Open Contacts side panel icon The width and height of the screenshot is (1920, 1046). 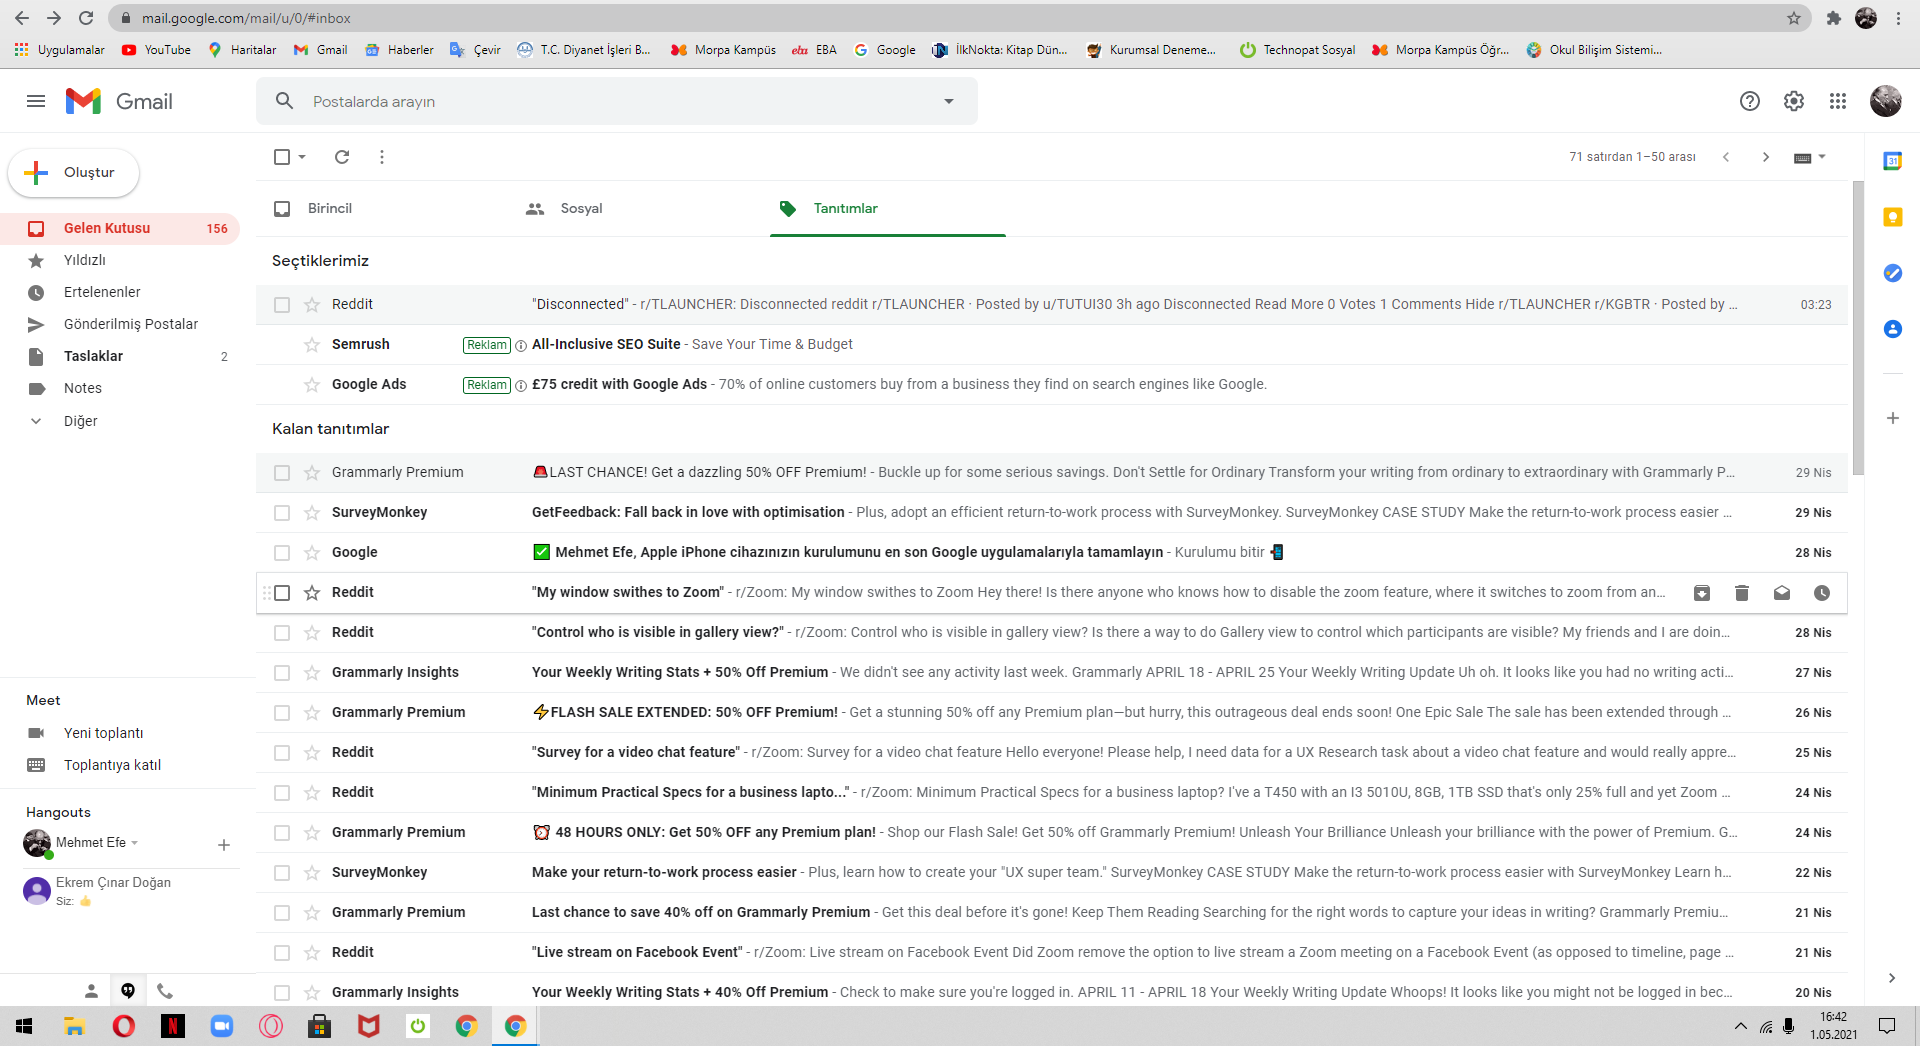coord(1893,329)
